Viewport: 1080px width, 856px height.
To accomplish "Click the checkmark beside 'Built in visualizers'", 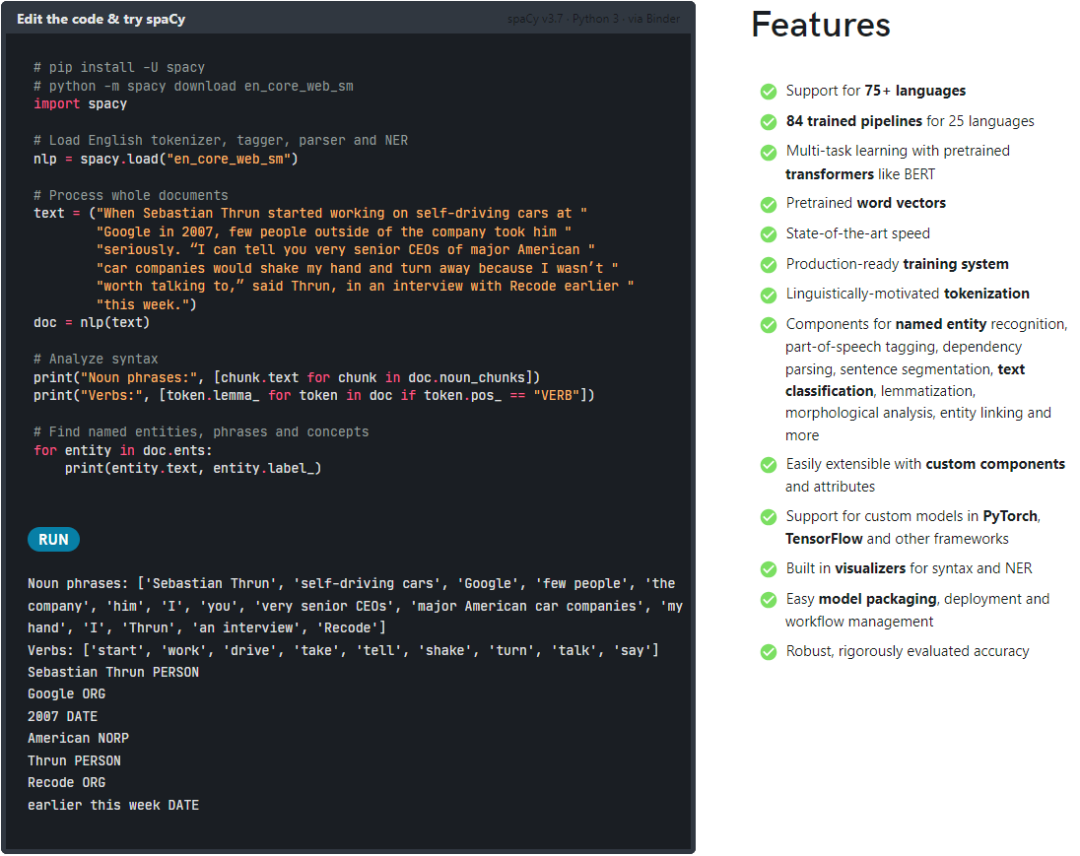I will coord(768,569).
